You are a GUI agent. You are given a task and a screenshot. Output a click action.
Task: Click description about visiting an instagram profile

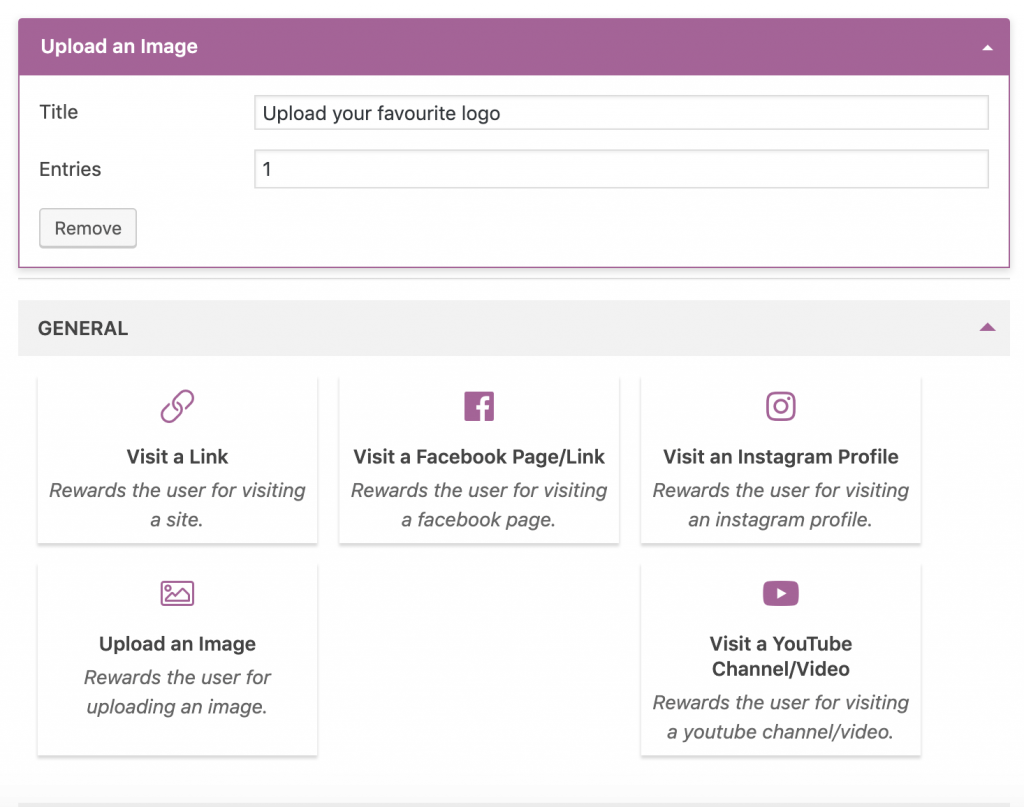(x=780, y=505)
